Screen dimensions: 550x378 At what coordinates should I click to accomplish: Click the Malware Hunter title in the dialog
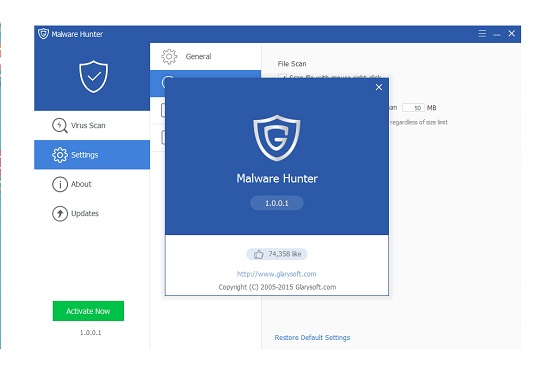click(x=277, y=178)
